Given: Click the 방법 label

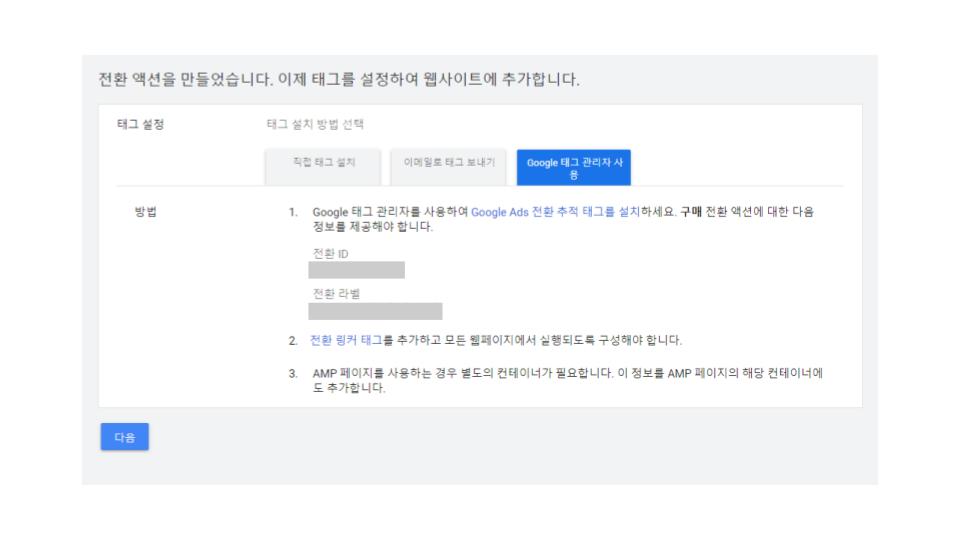Looking at the screenshot, I should click(146, 212).
